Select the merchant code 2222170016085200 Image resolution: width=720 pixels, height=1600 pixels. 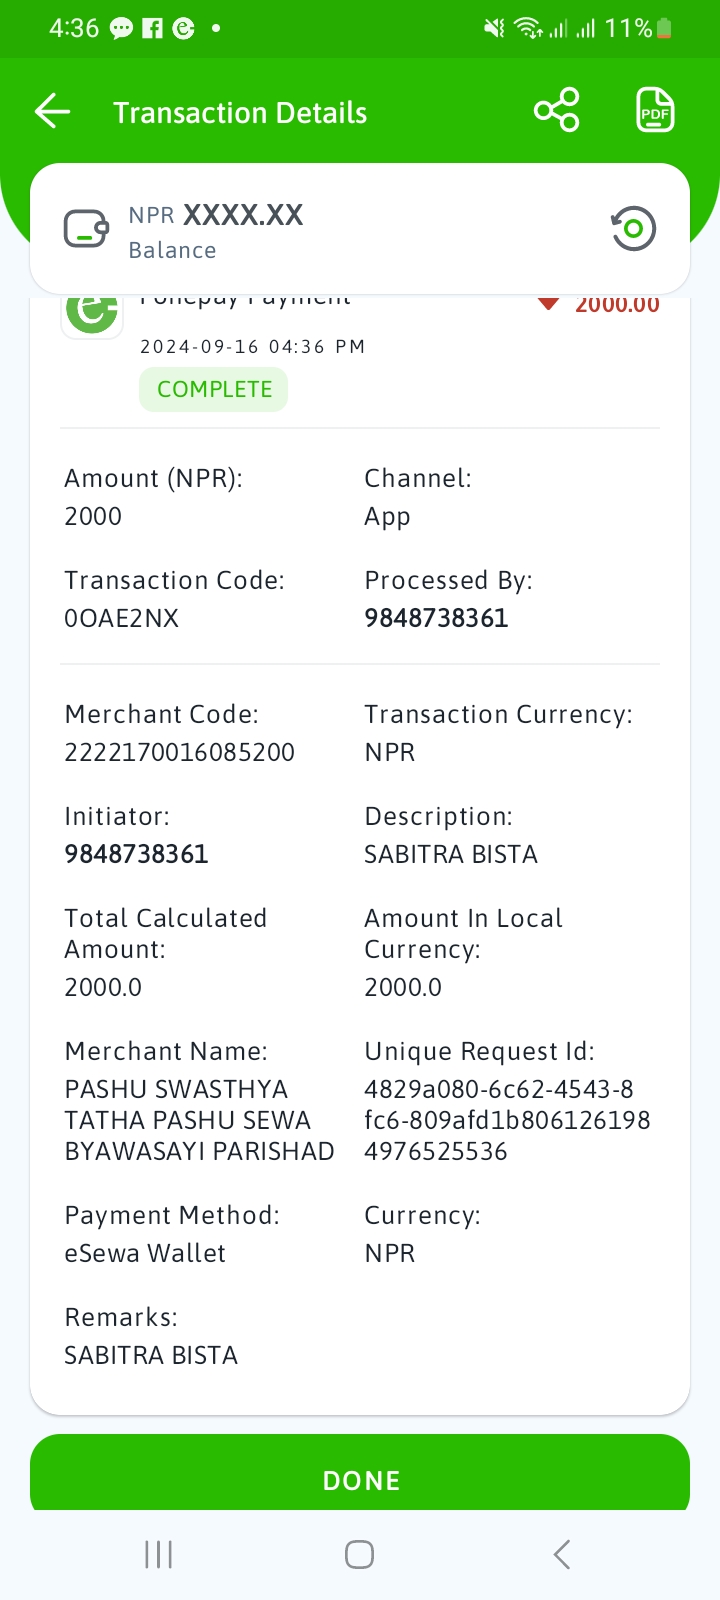(x=179, y=752)
